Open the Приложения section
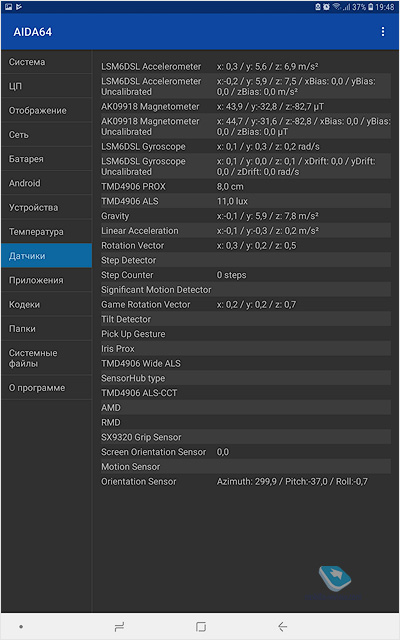Screen dimensions: 400x640 tap(47, 280)
